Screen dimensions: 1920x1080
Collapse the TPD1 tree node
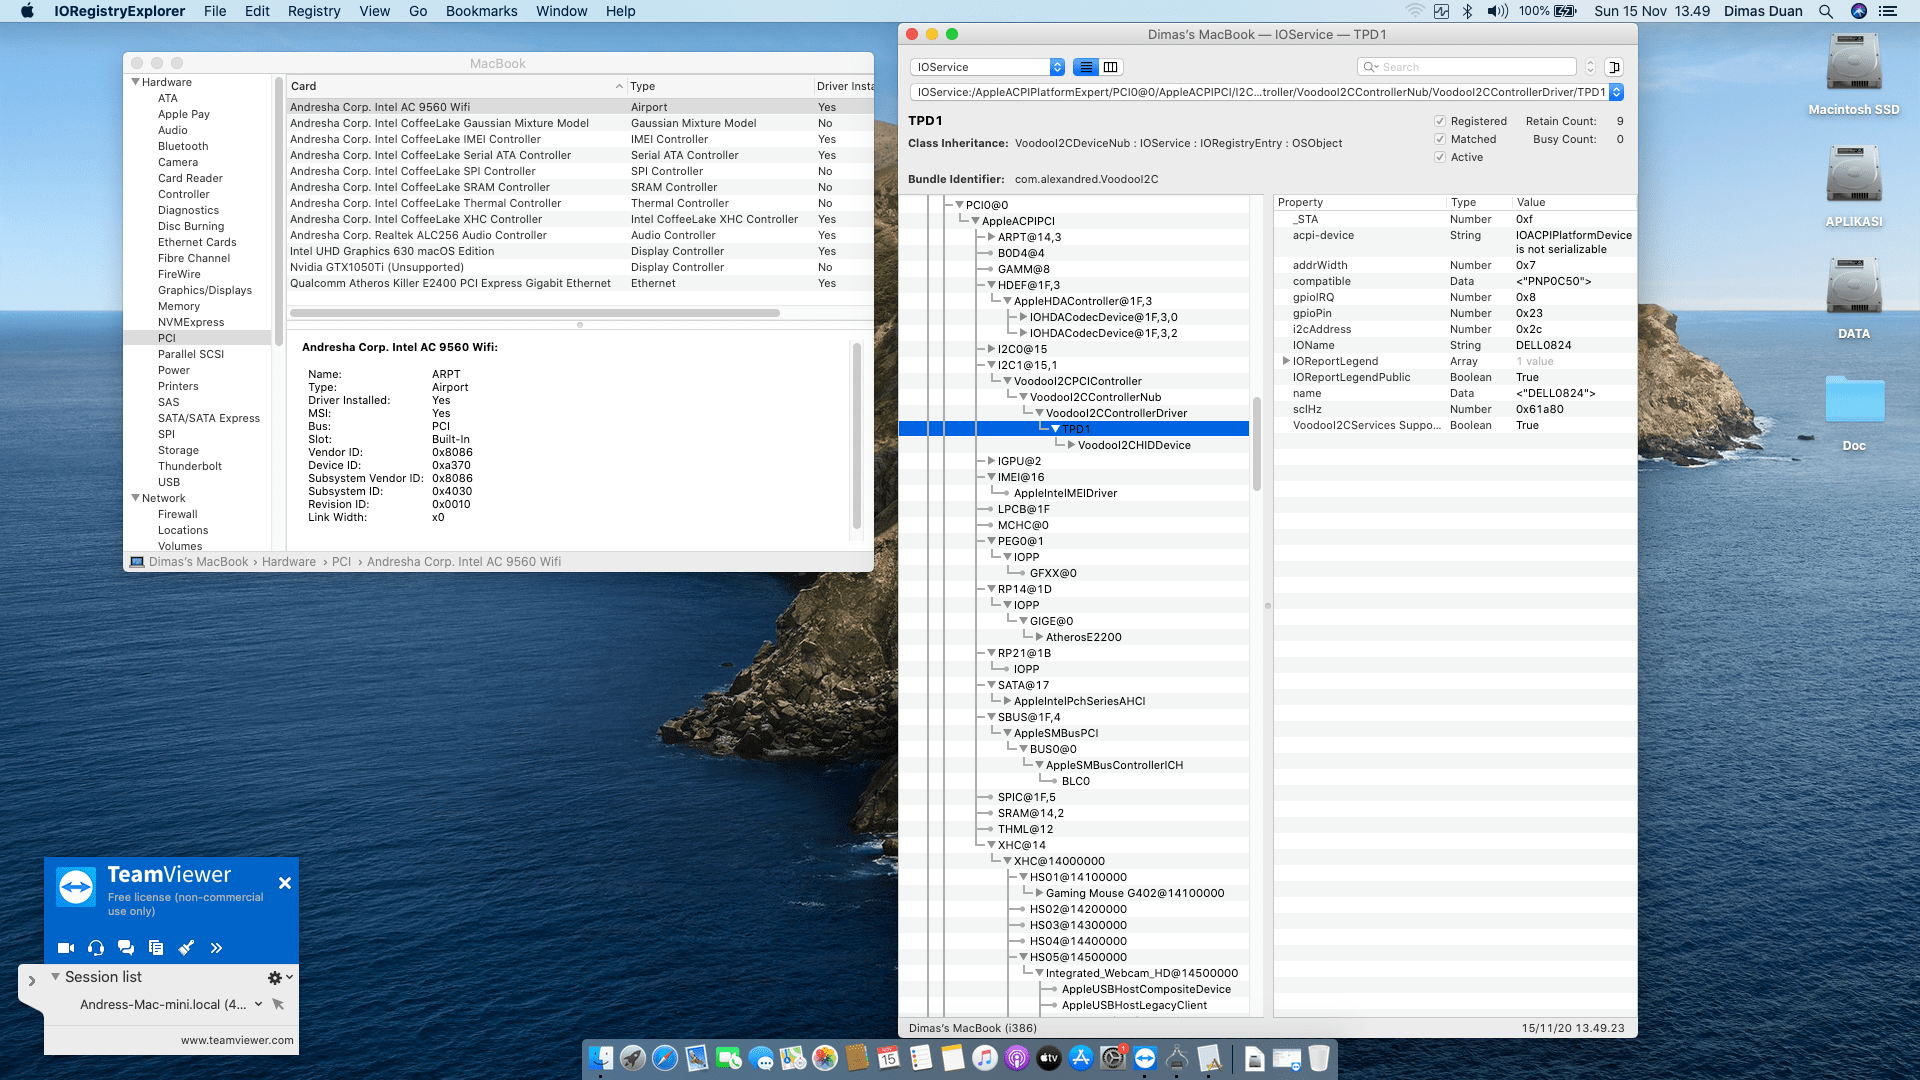point(1055,429)
